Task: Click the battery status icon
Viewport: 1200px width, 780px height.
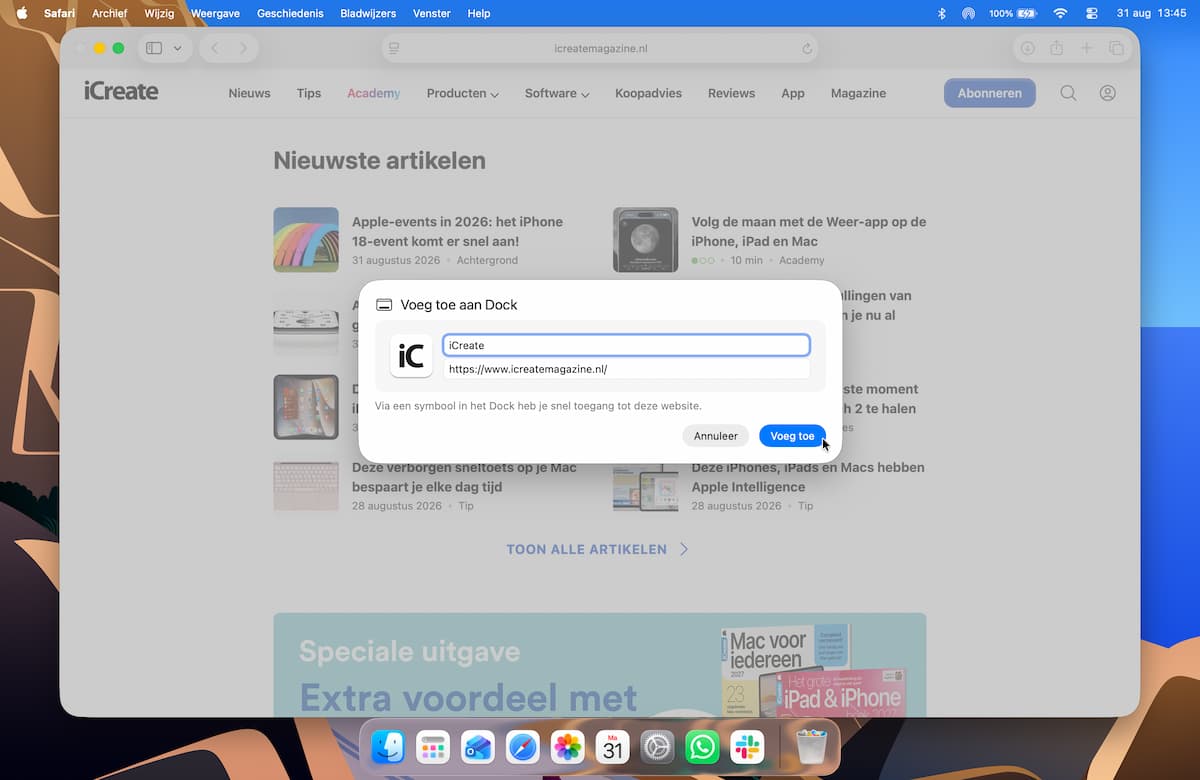Action: click(x=1027, y=13)
